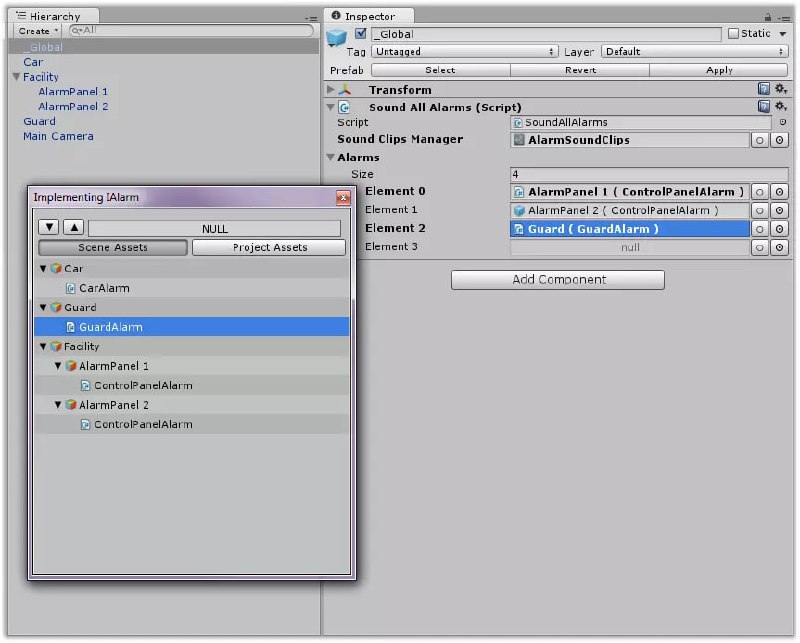Open the Transform component gear menu

point(780,90)
